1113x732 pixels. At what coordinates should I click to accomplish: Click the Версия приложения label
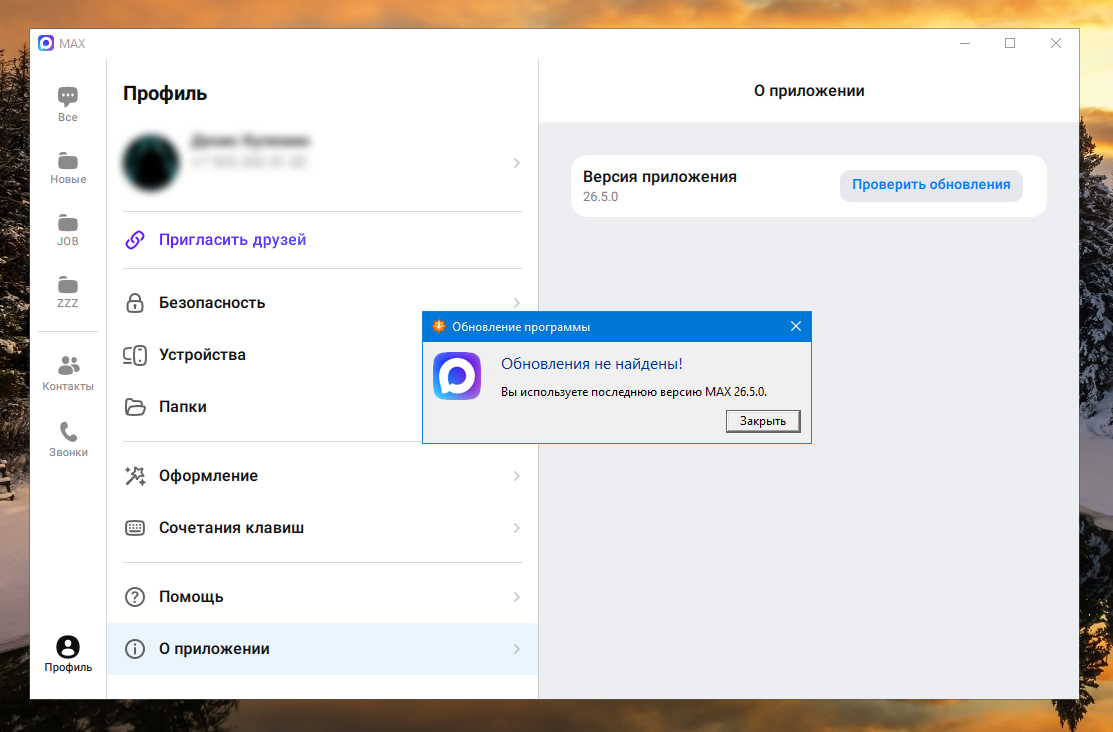click(659, 177)
